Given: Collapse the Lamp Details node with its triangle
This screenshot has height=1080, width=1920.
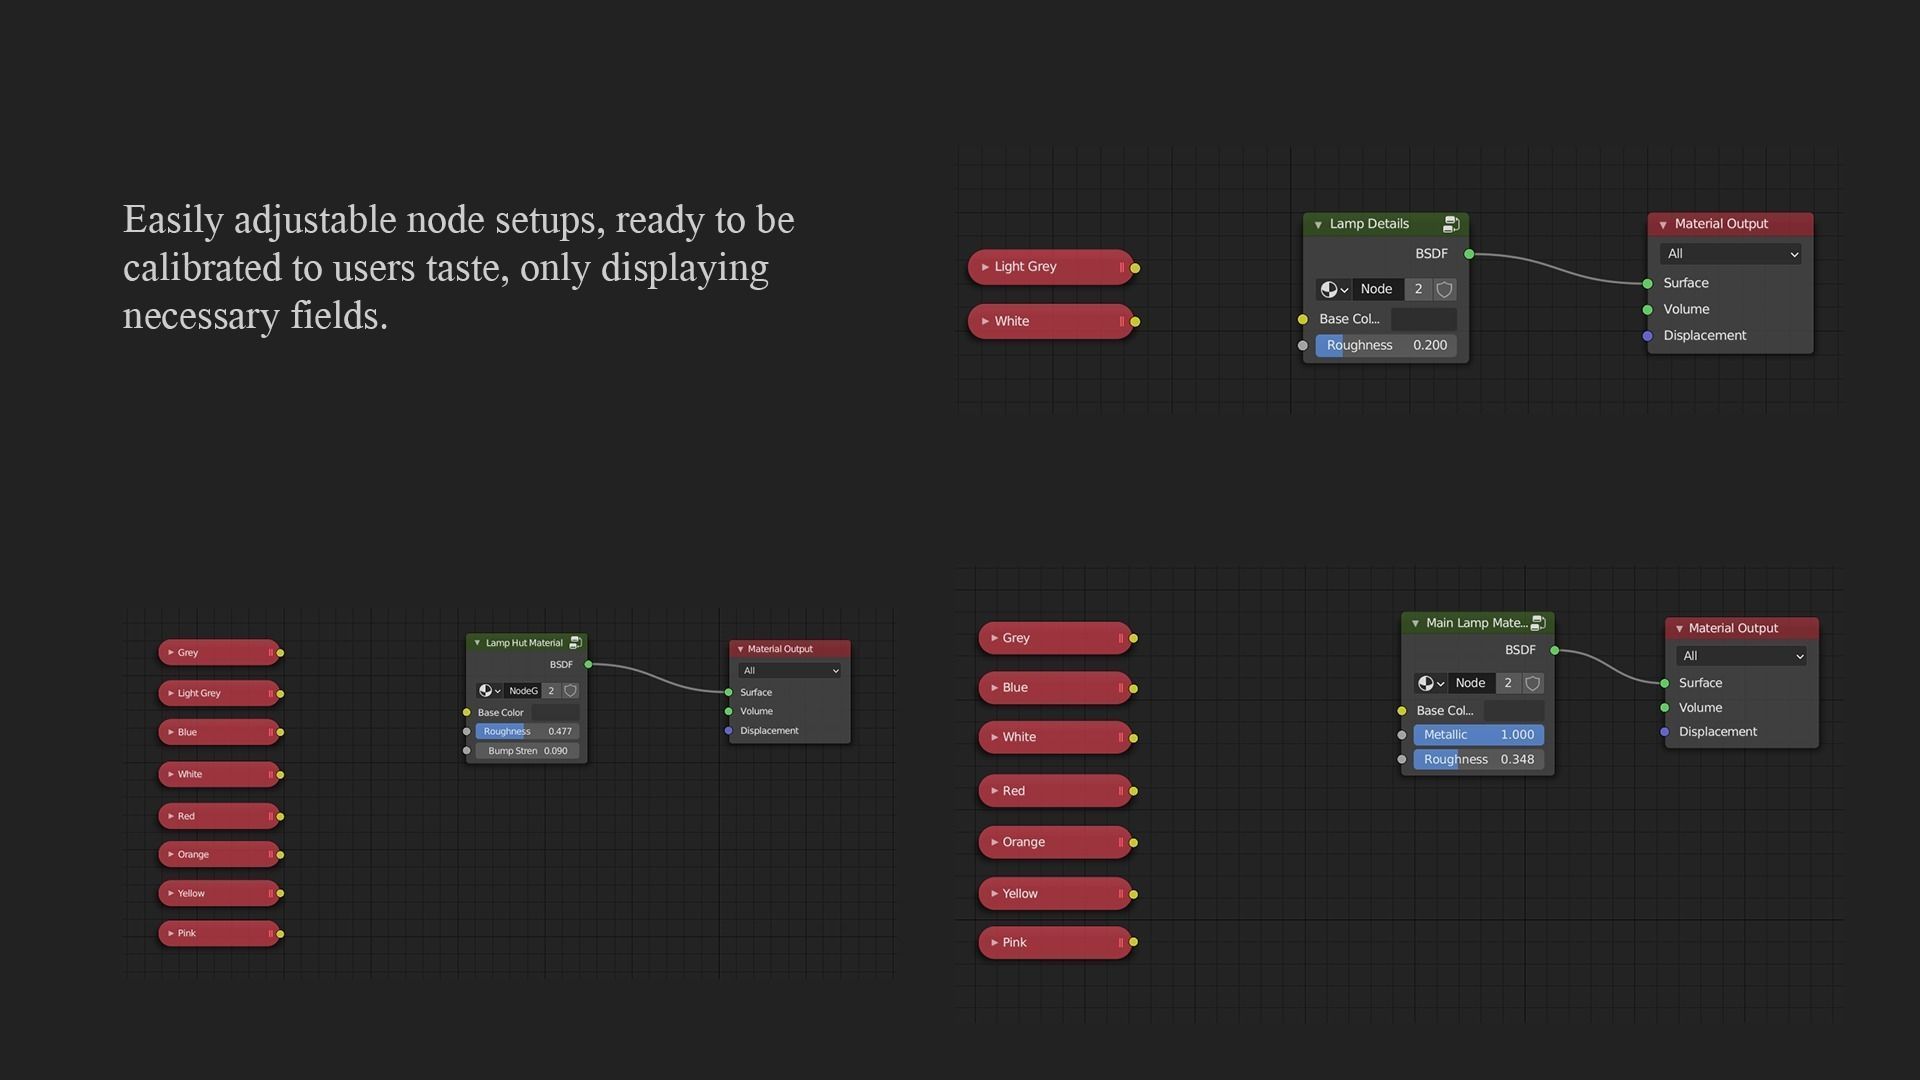Looking at the screenshot, I should pos(1318,225).
